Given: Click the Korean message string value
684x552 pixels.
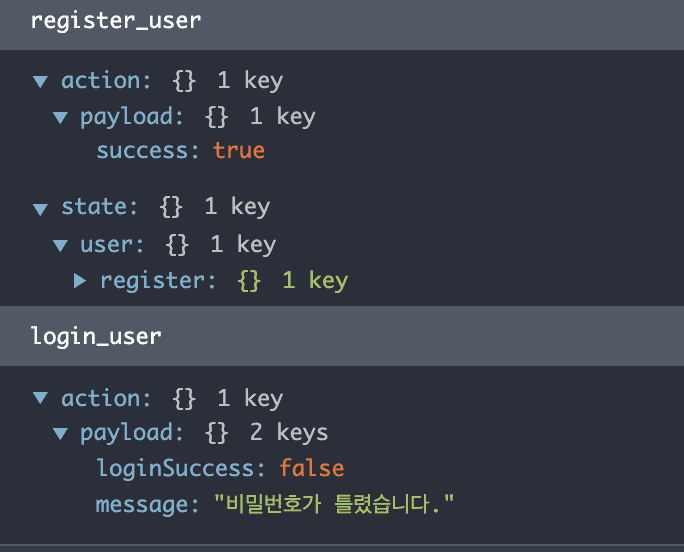Looking at the screenshot, I should pyautogui.click(x=334, y=504).
